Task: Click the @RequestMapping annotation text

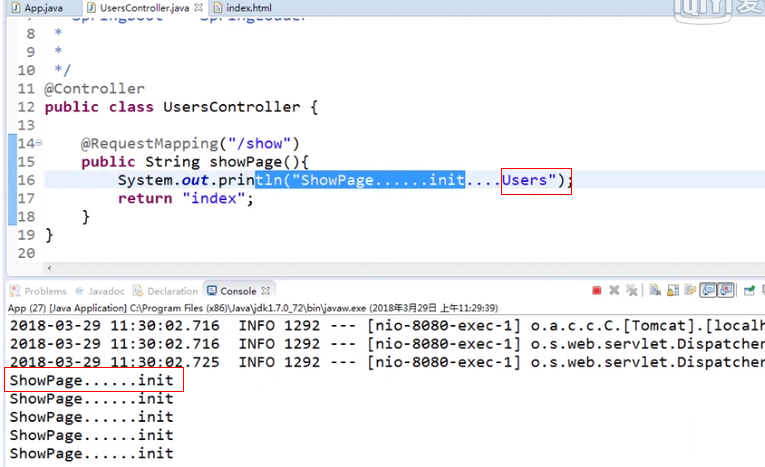Action: (149, 143)
